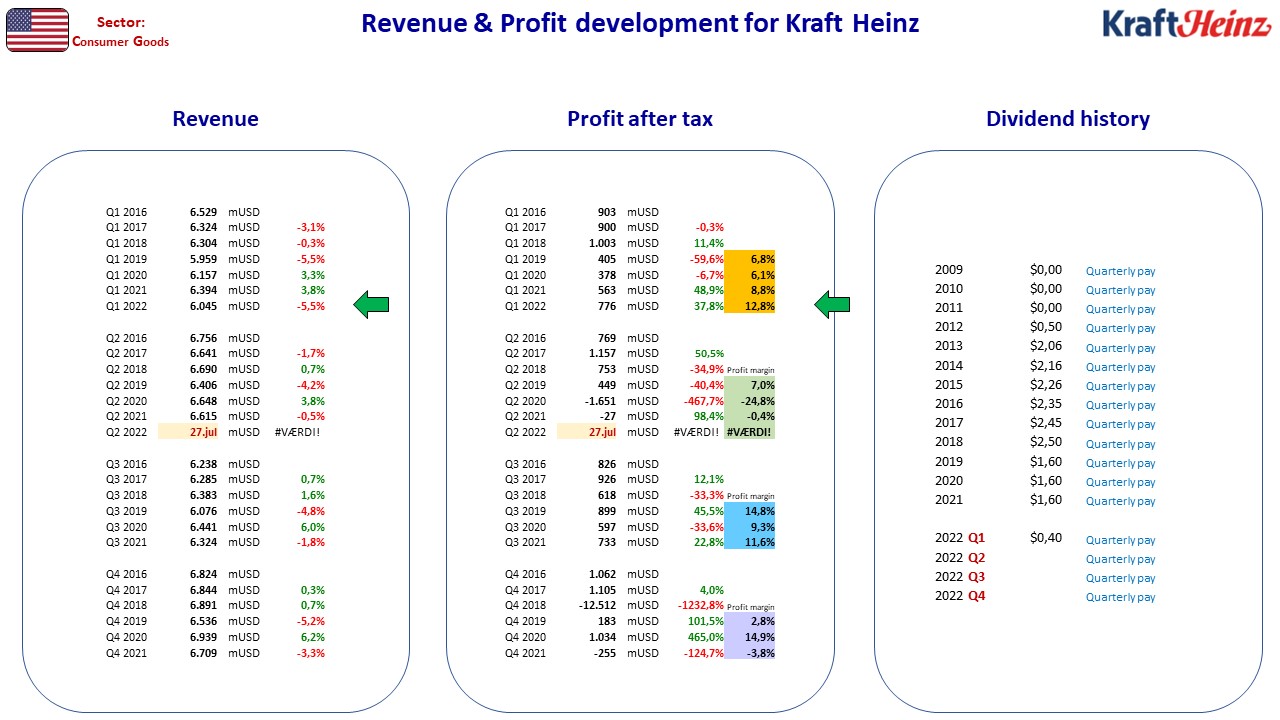The height and width of the screenshot is (720, 1280).
Task: Click the '2022 Q4' label in Dividend history
Action: coord(961,596)
